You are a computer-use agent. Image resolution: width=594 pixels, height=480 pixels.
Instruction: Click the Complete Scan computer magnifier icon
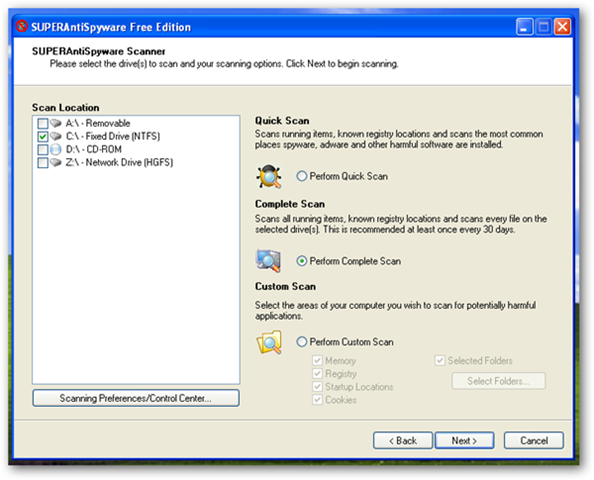pyautogui.click(x=269, y=261)
